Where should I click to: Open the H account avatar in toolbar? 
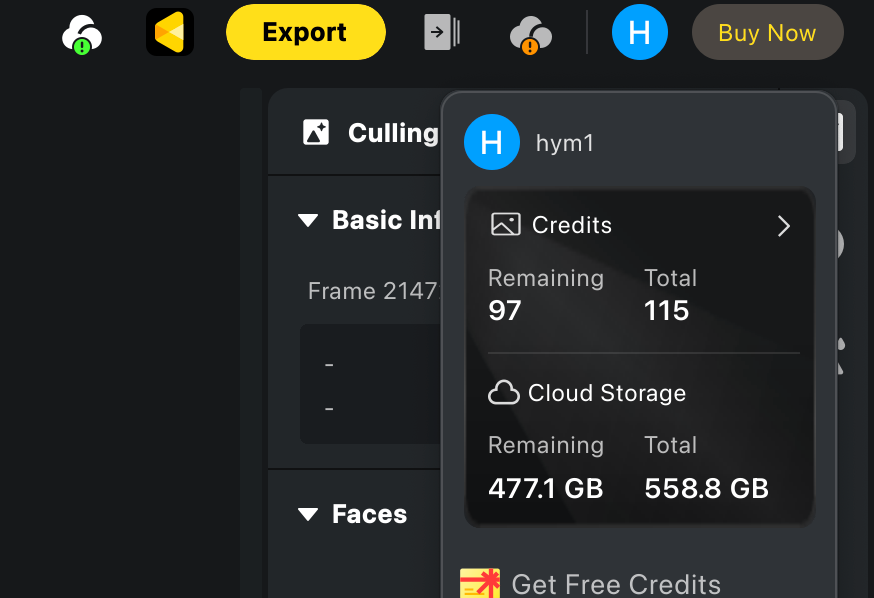click(x=639, y=32)
